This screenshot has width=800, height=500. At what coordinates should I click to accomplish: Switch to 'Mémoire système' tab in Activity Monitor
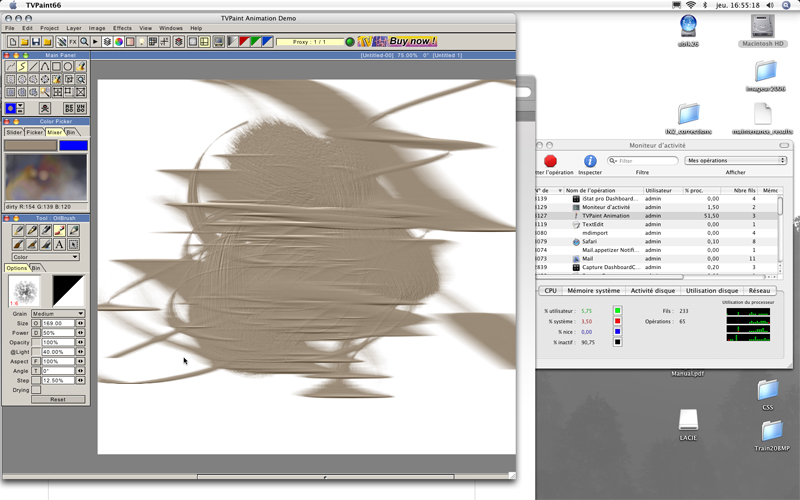pos(593,291)
